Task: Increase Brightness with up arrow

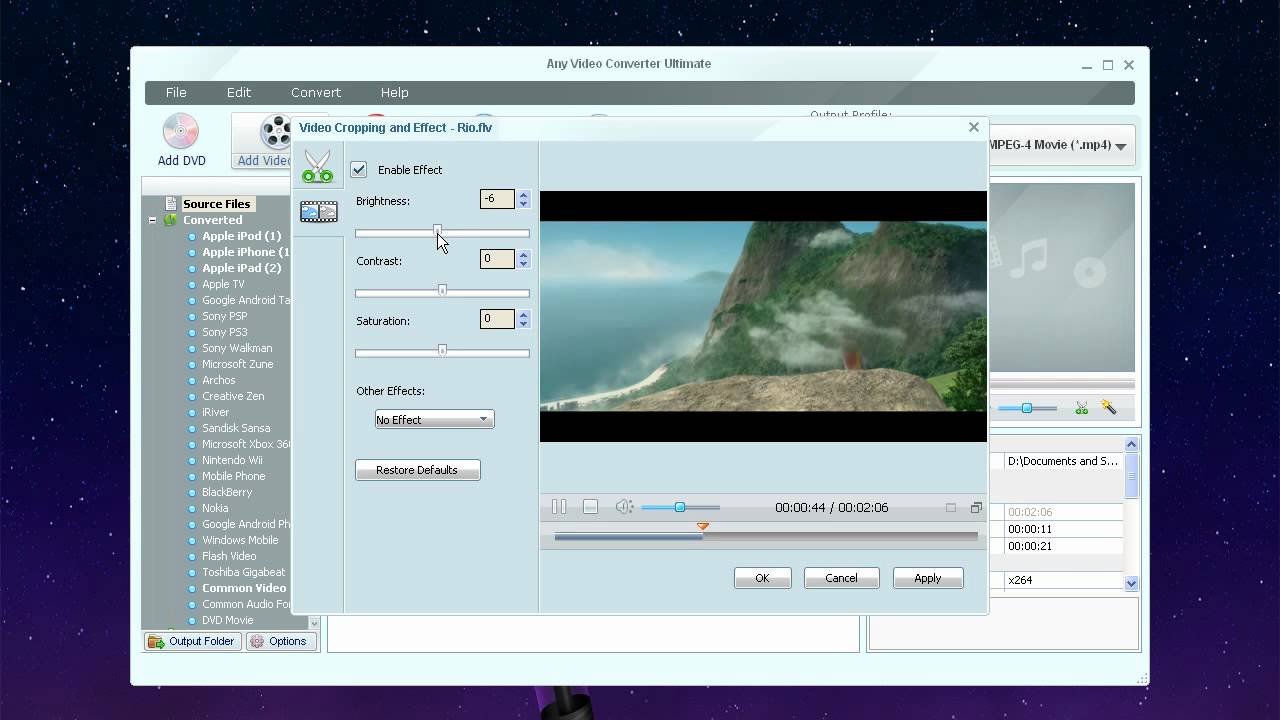Action: point(523,194)
